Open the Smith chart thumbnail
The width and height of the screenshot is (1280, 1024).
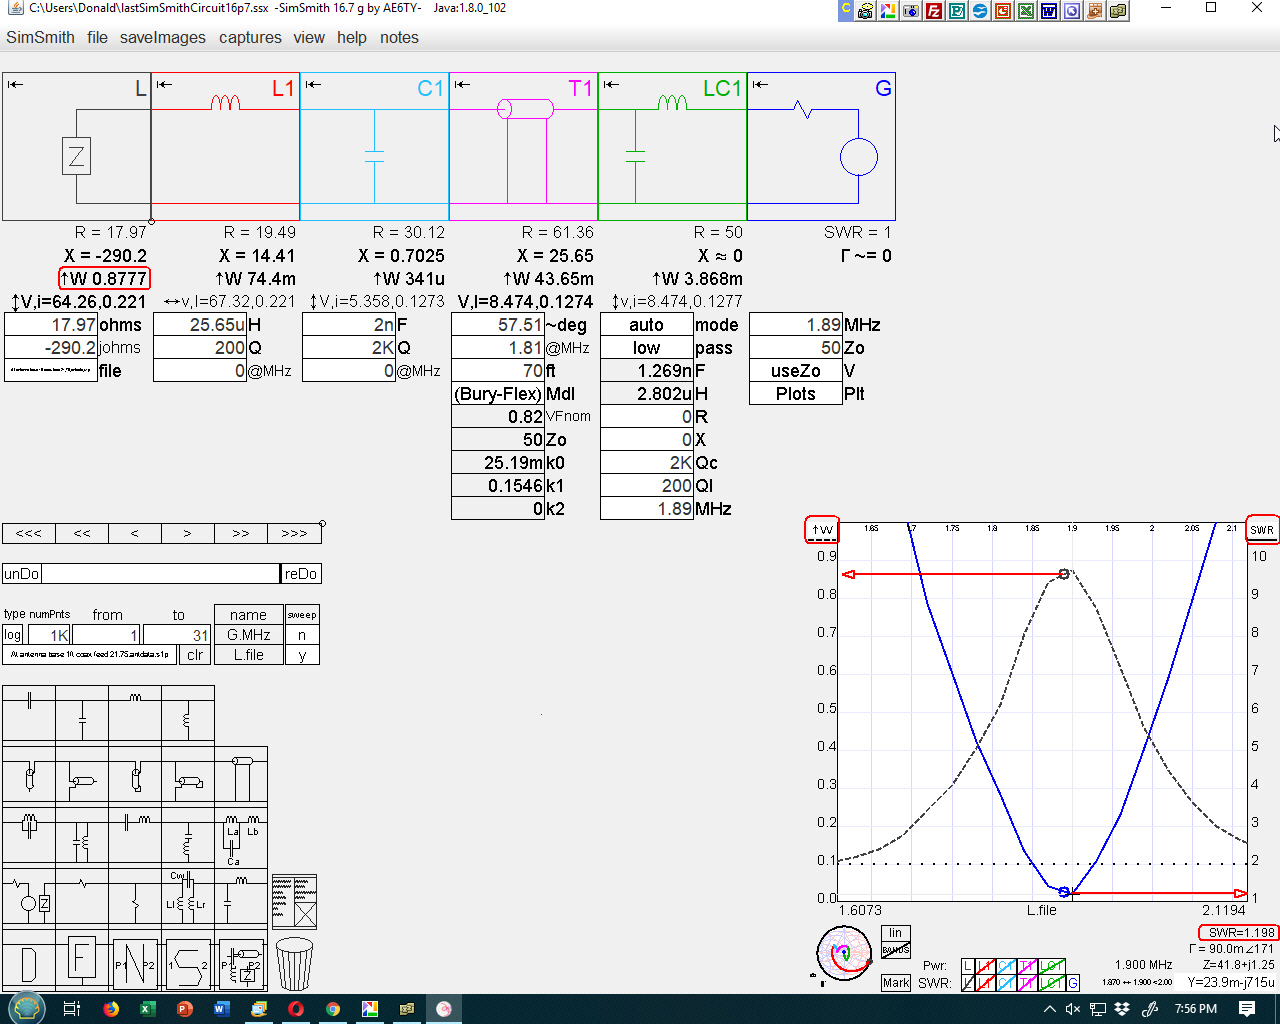[x=844, y=953]
